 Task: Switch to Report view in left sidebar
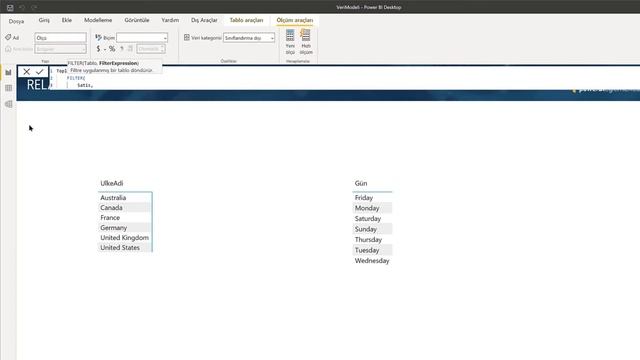tap(9, 72)
